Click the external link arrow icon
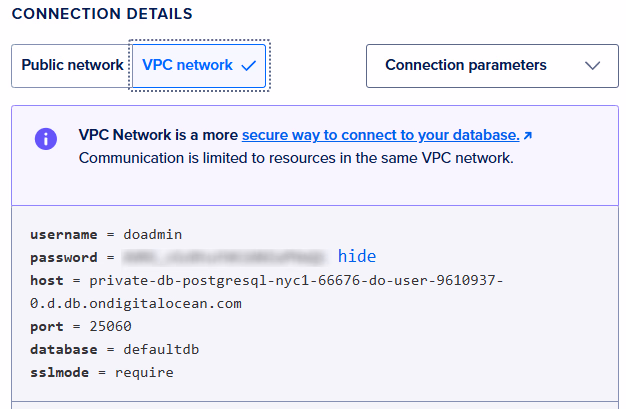 528,134
